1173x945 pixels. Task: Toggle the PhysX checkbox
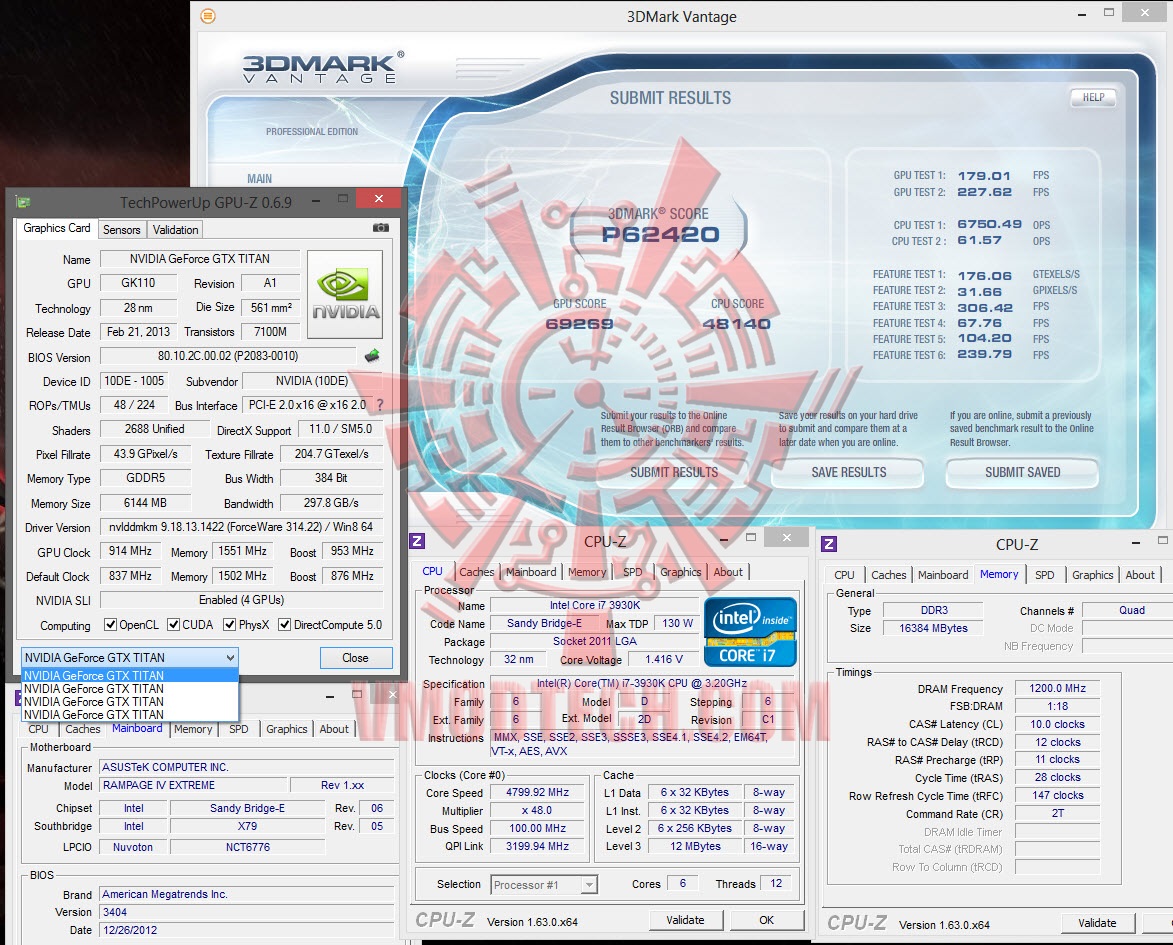[230, 625]
